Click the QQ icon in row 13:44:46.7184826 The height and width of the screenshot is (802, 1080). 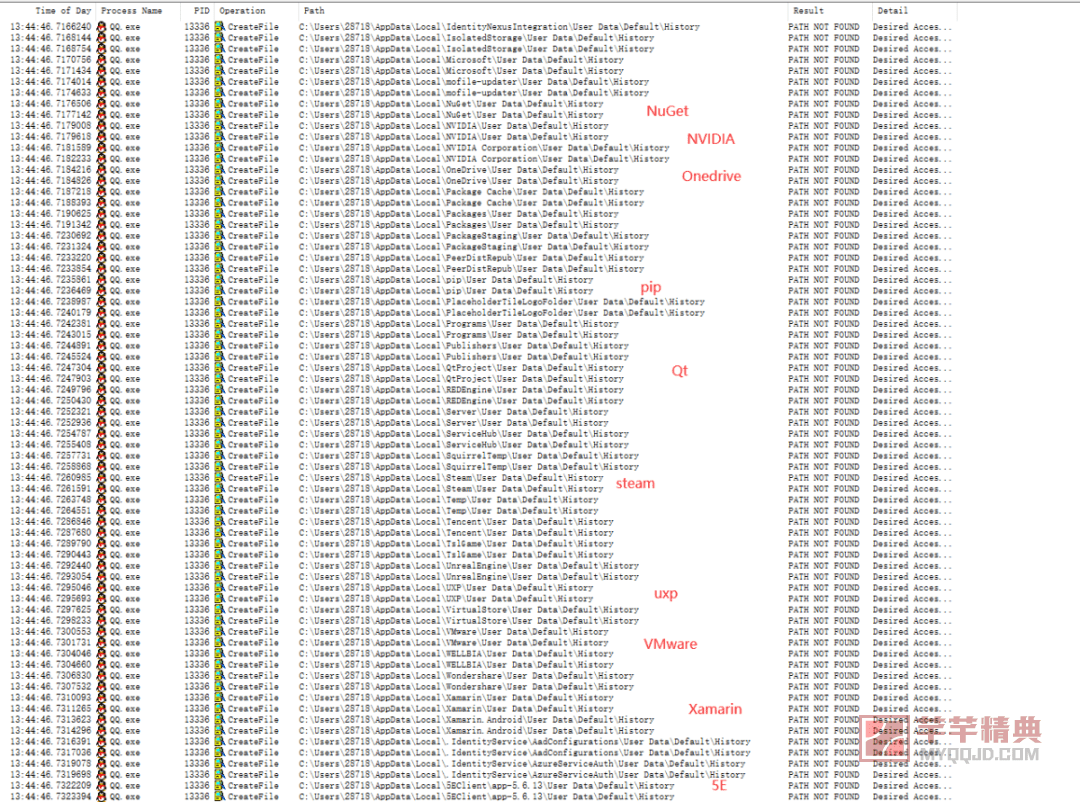(x=102, y=181)
